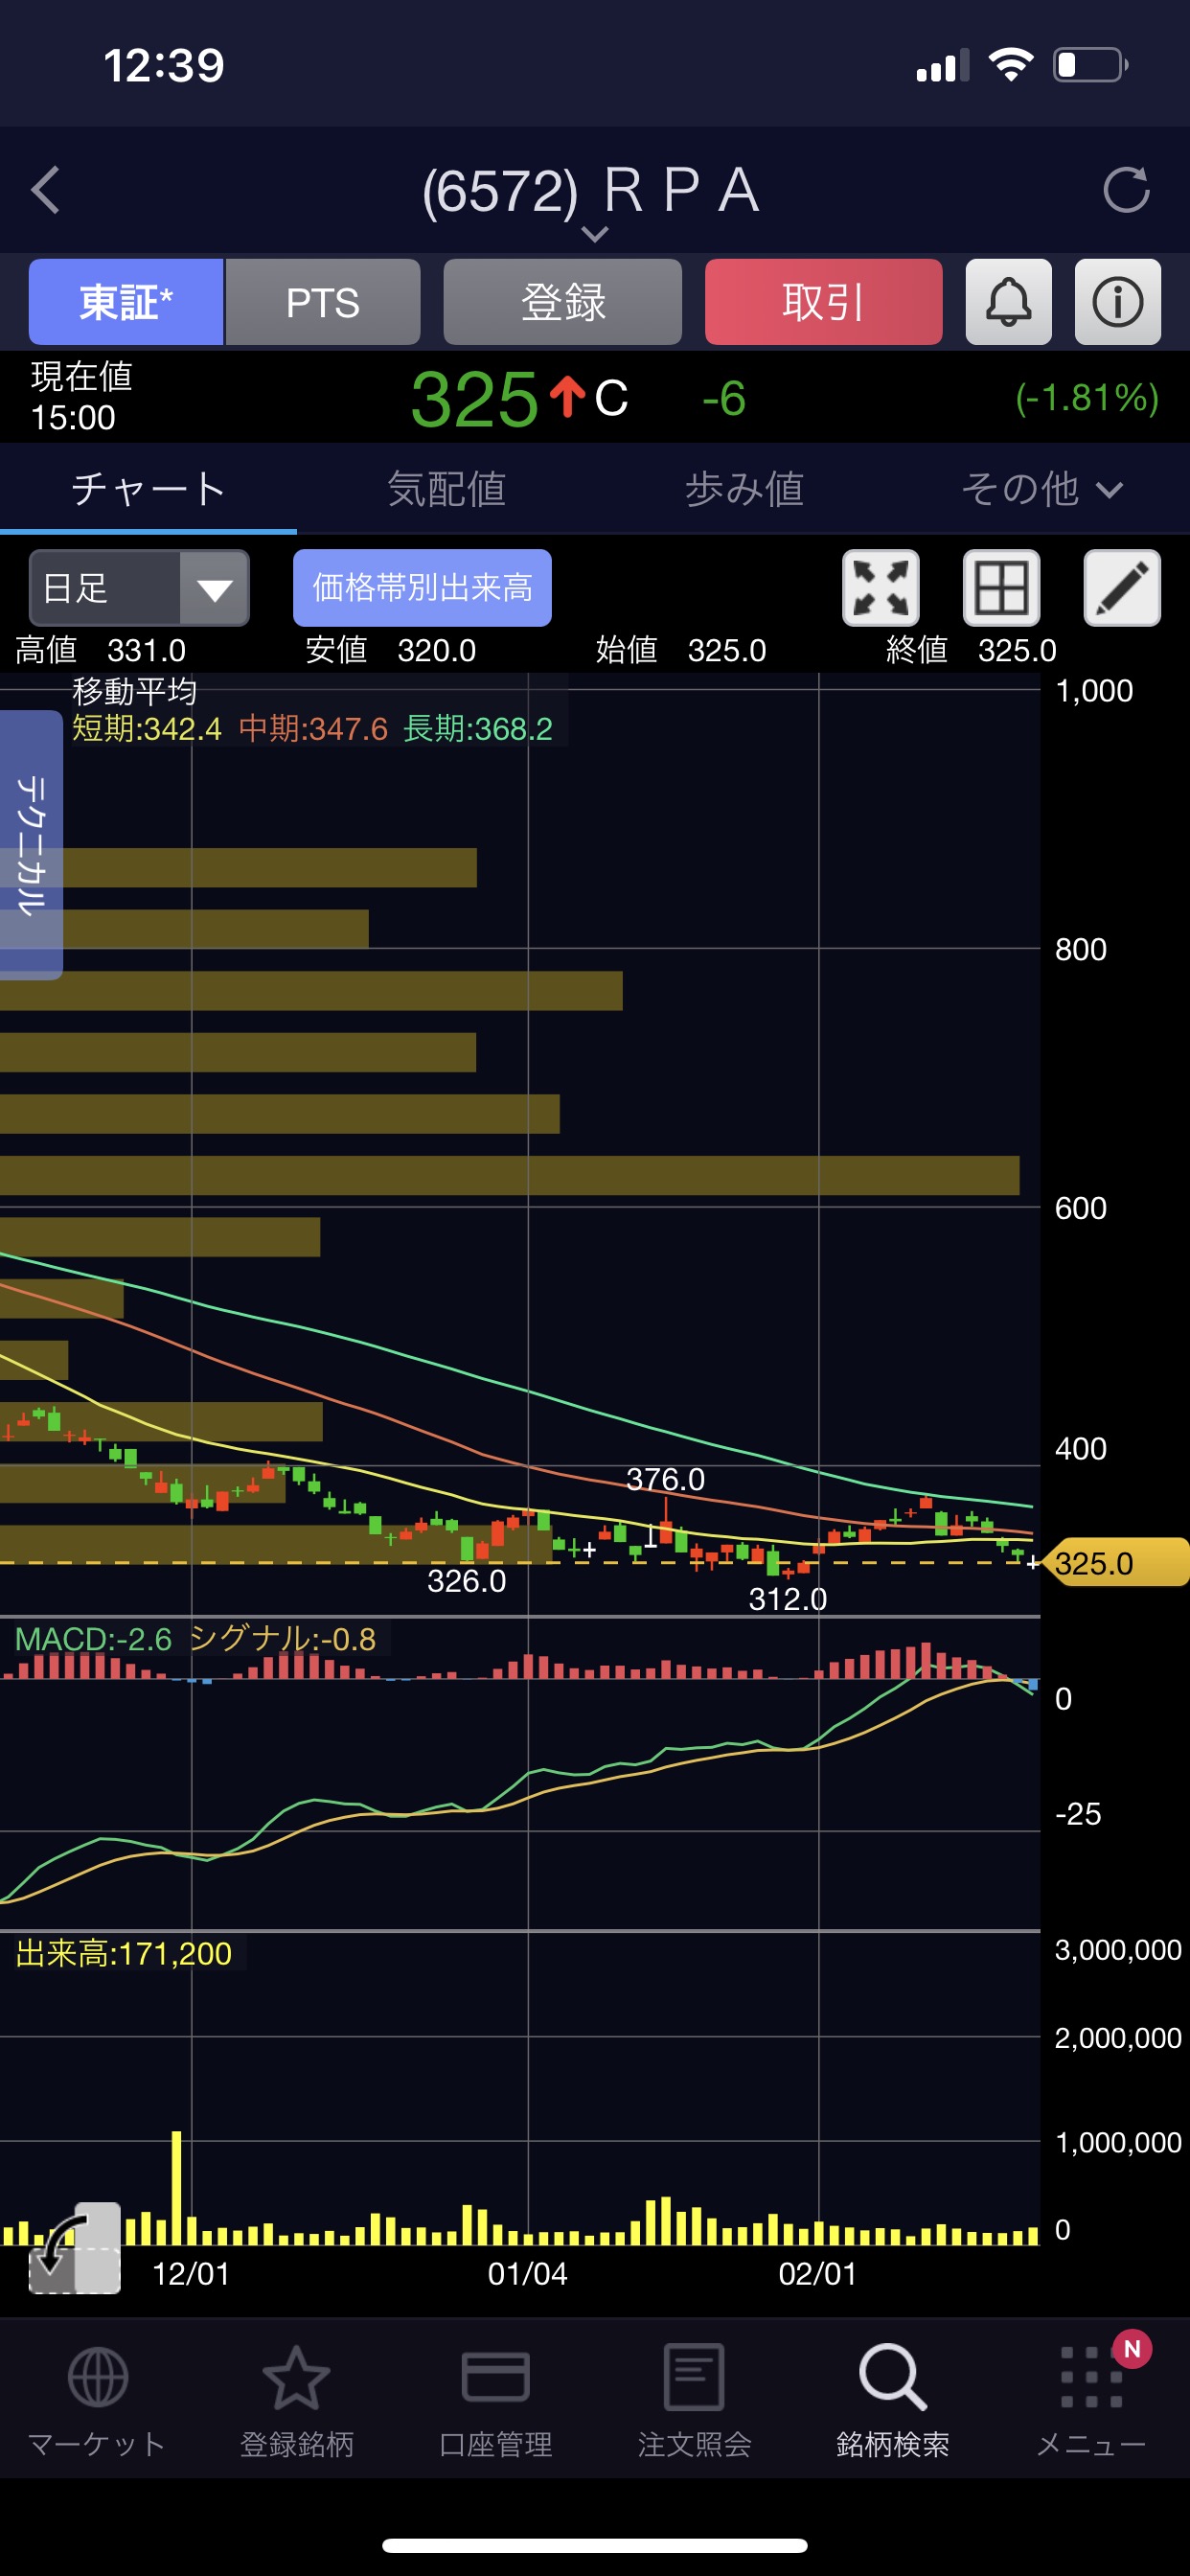Tap the シグナル:-0.8 label
The height and width of the screenshot is (2576, 1190).
click(x=282, y=1639)
